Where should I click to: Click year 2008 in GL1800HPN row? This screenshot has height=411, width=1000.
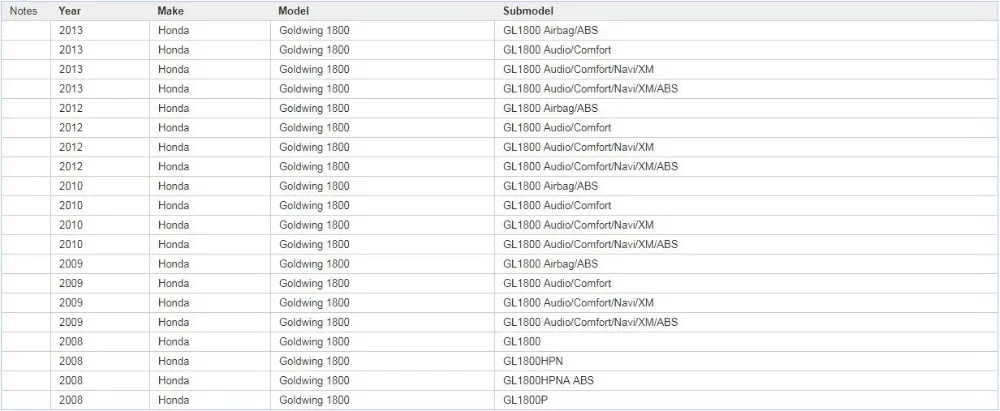pos(71,361)
